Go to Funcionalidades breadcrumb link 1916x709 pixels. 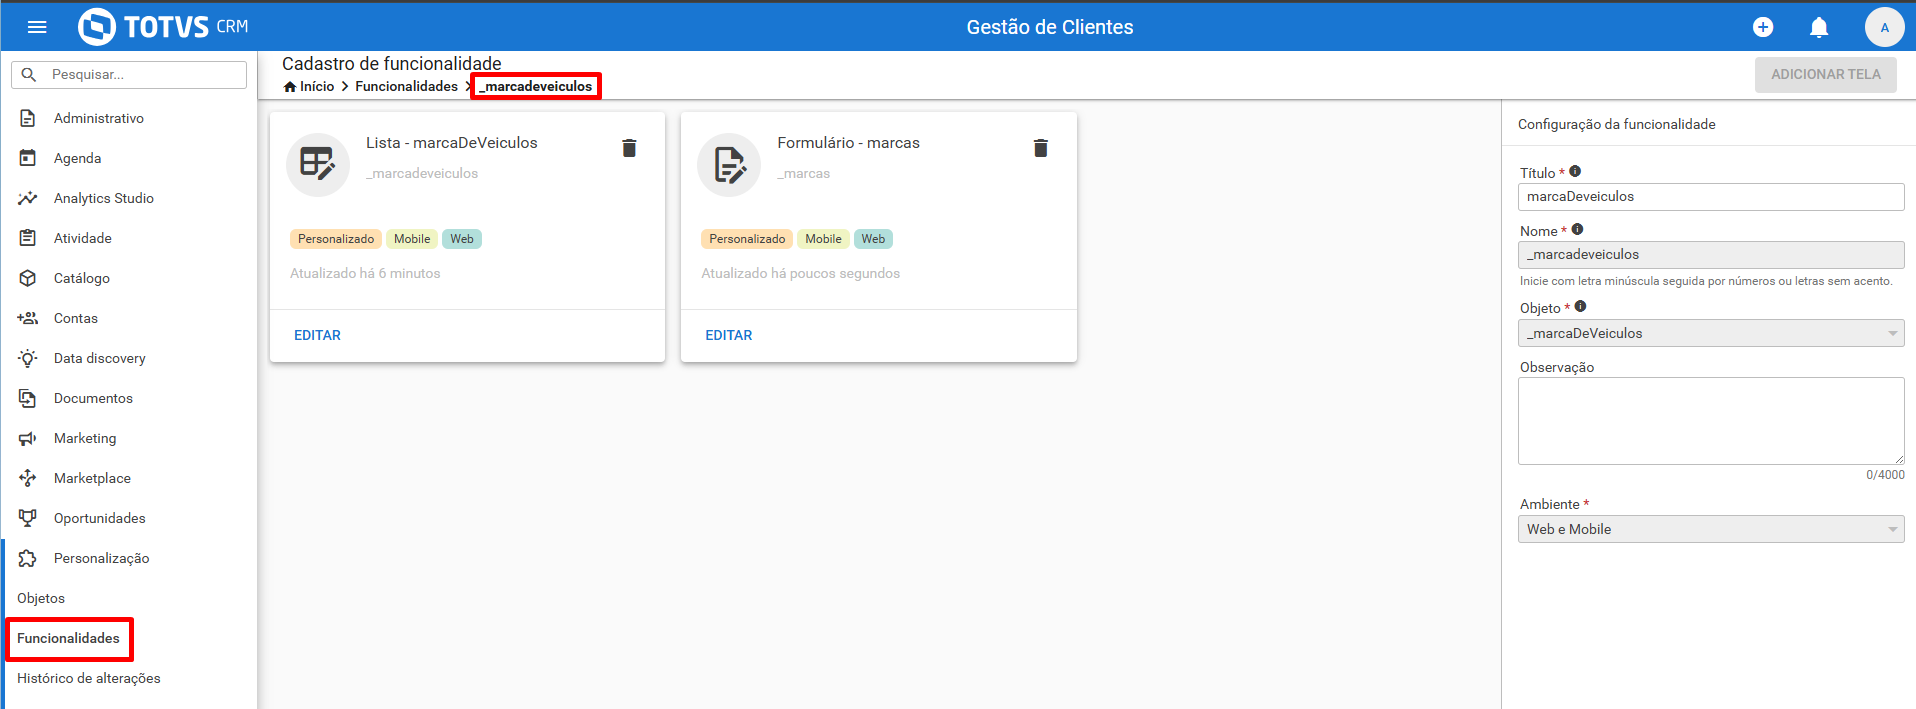coord(407,87)
